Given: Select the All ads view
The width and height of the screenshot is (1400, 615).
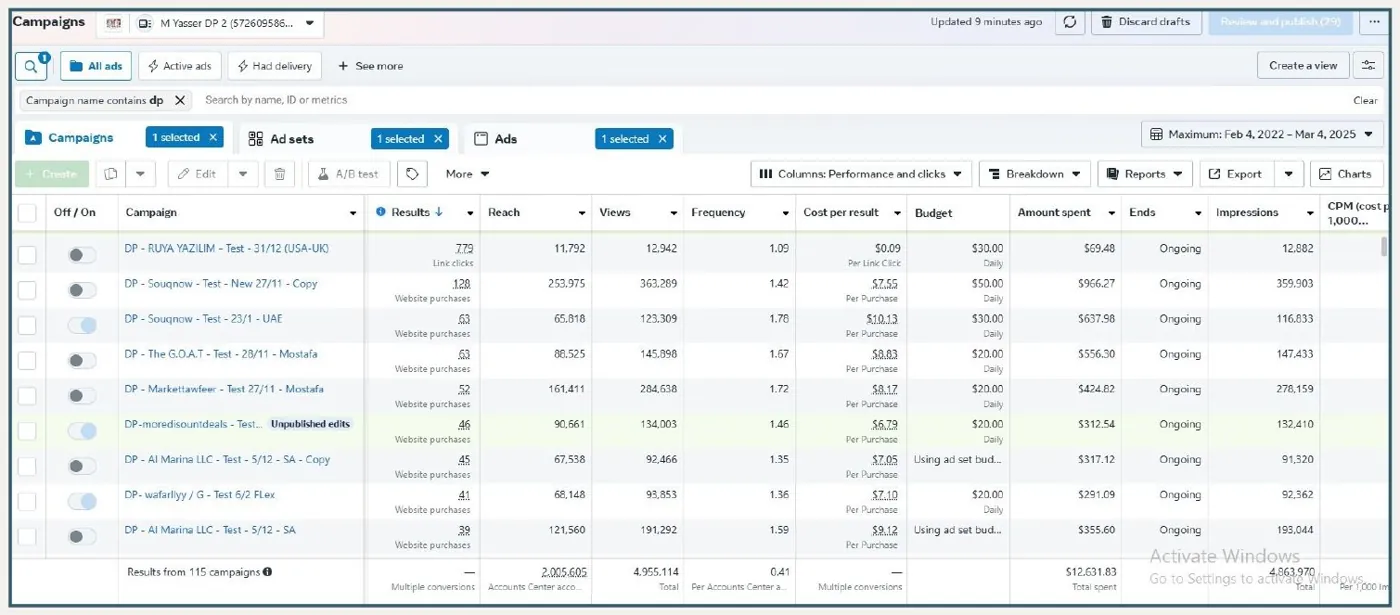Looking at the screenshot, I should [x=96, y=66].
